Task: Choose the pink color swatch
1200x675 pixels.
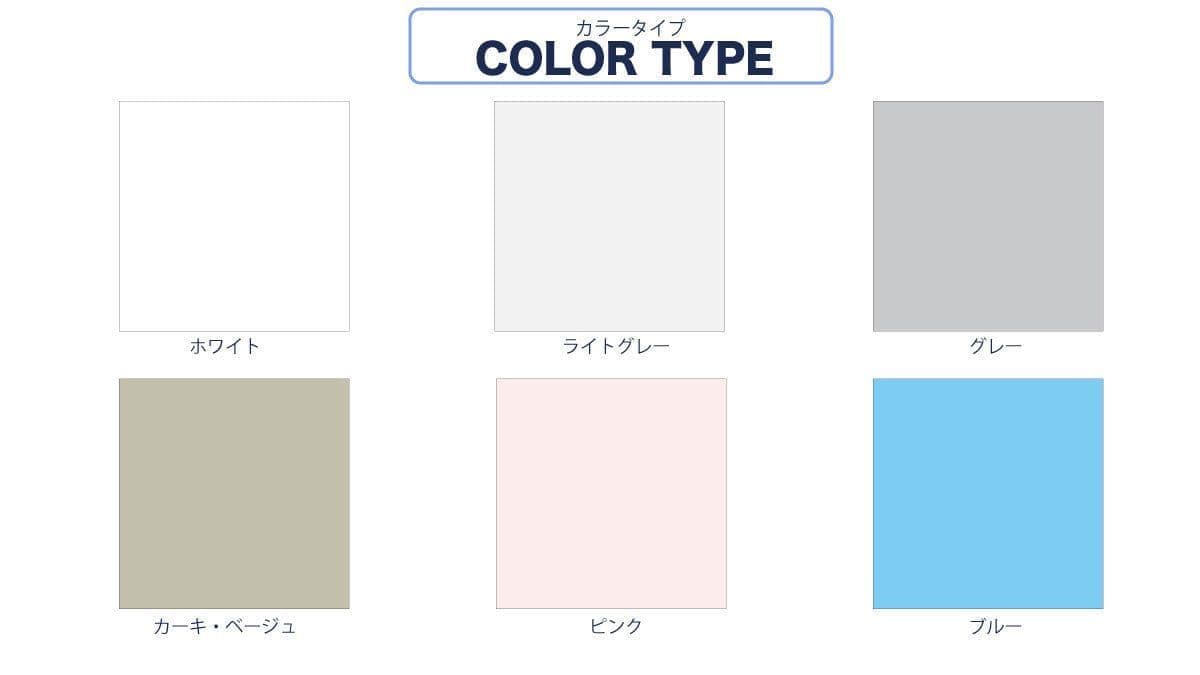Action: pyautogui.click(x=611, y=493)
